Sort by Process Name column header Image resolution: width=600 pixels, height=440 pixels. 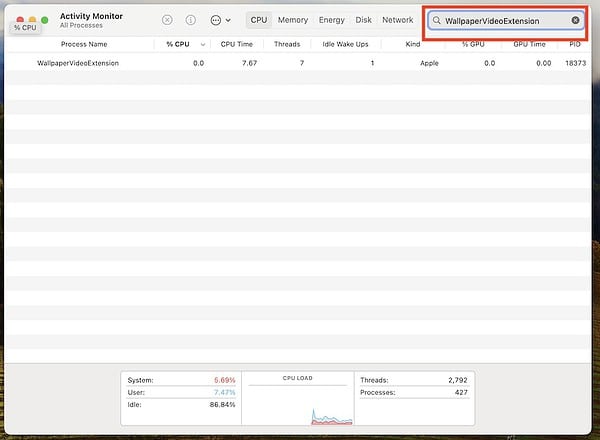click(x=84, y=44)
